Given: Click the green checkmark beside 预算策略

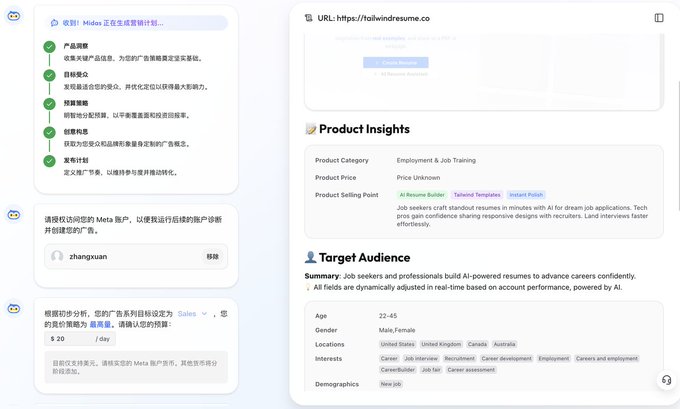Looking at the screenshot, I should tap(50, 104).
